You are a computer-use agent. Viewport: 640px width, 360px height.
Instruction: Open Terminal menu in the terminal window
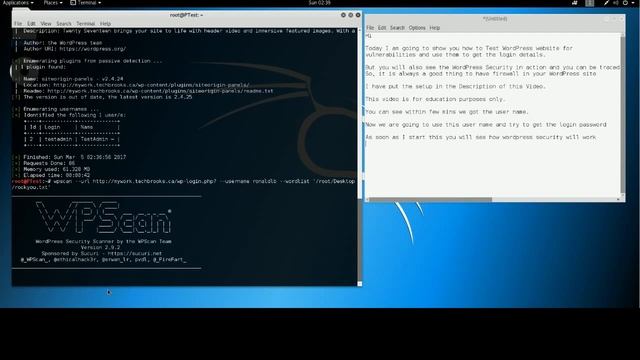pos(85,24)
